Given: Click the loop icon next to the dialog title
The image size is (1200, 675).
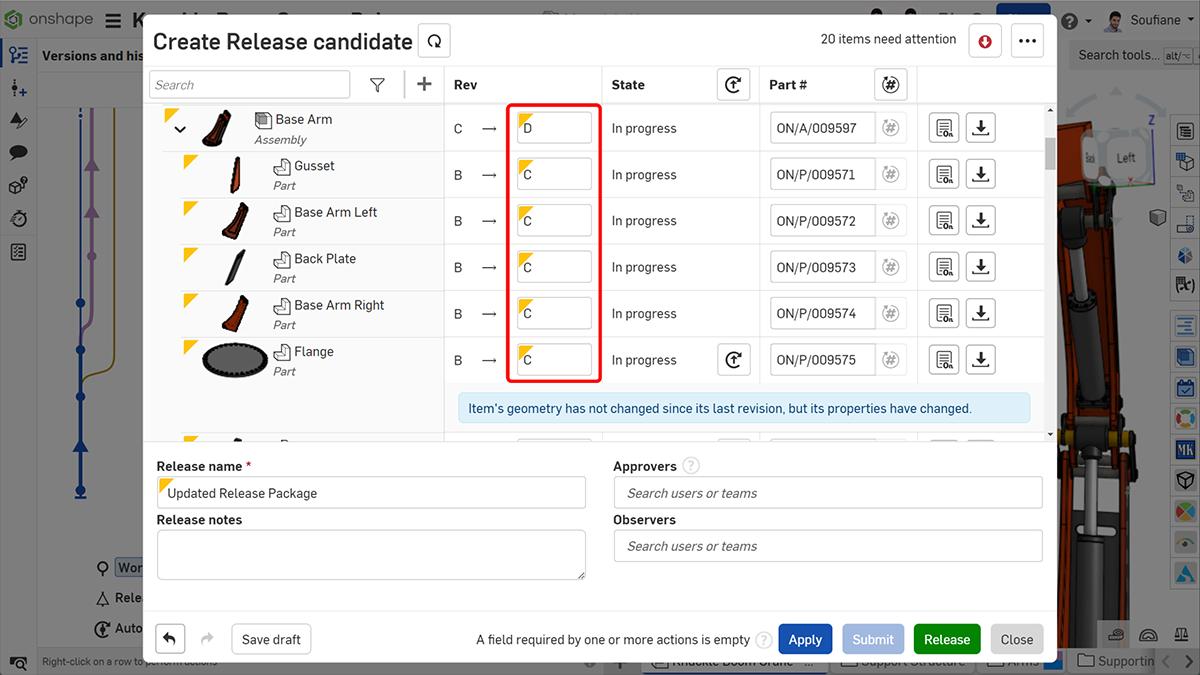Looking at the screenshot, I should [x=433, y=41].
